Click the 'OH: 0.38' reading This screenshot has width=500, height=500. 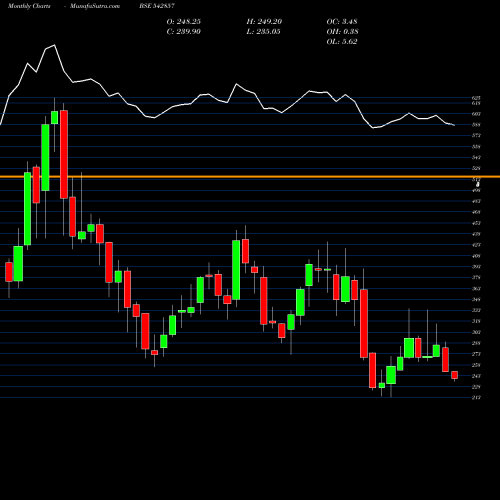pos(342,32)
